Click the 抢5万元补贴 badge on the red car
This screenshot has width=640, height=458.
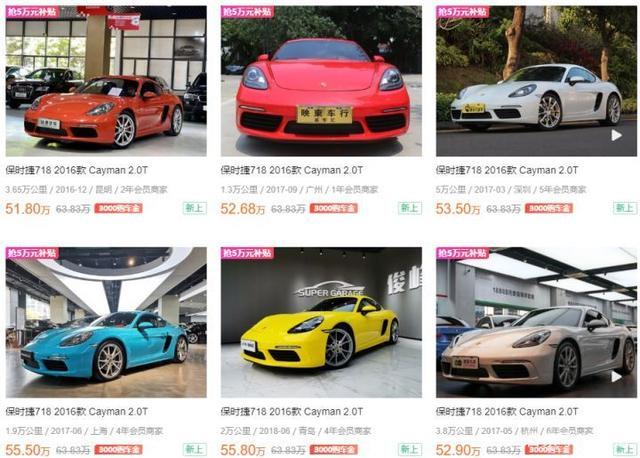tap(247, 12)
